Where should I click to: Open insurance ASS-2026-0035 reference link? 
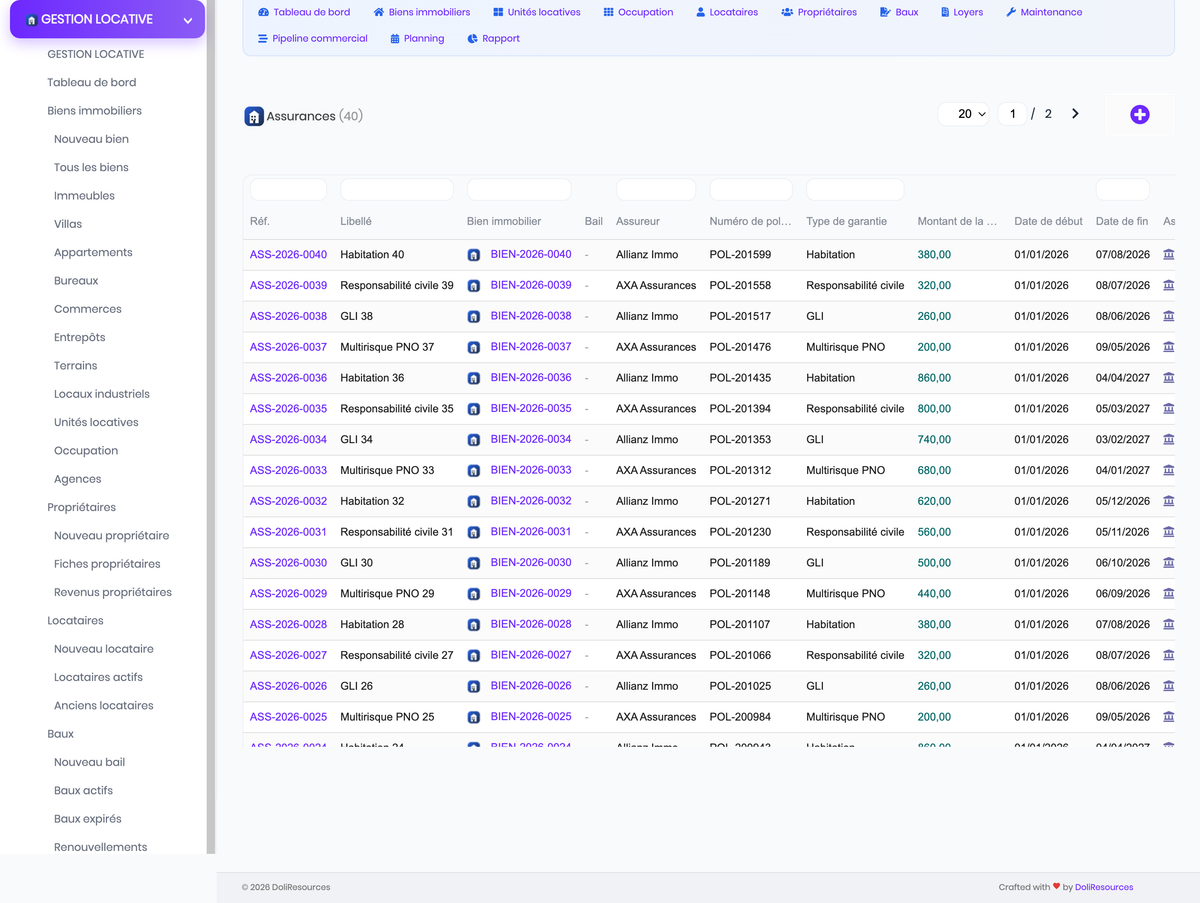pos(288,409)
